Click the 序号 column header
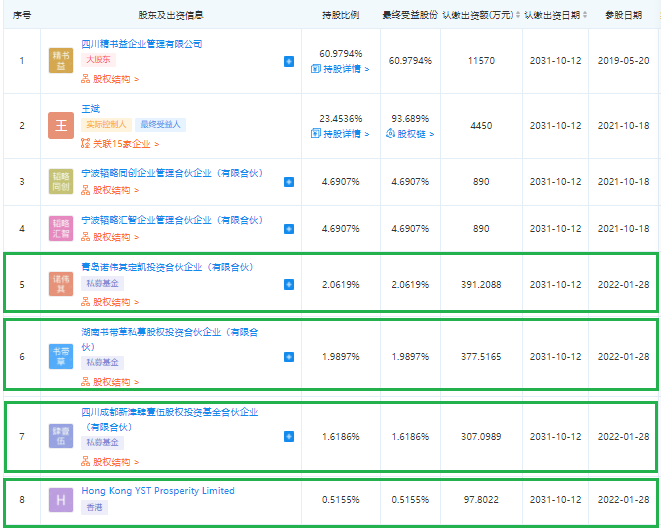 22,15
